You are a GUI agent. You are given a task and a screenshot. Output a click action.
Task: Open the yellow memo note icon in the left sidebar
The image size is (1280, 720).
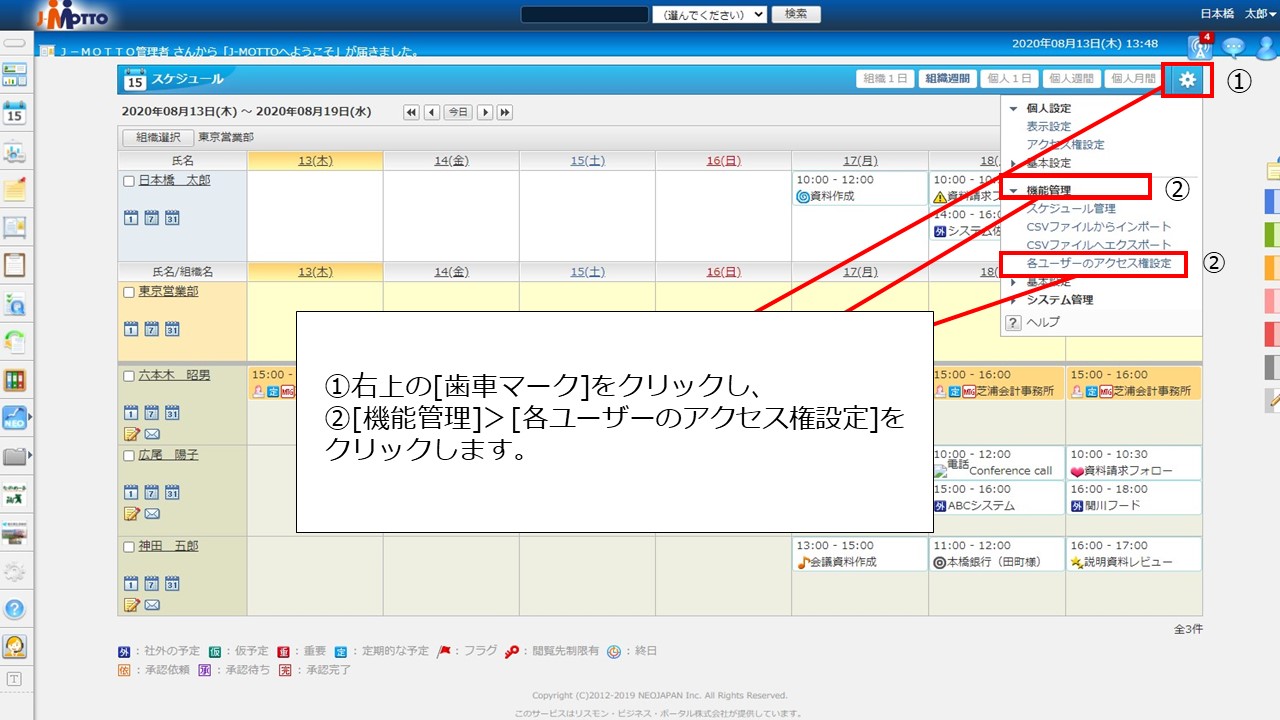(15, 189)
